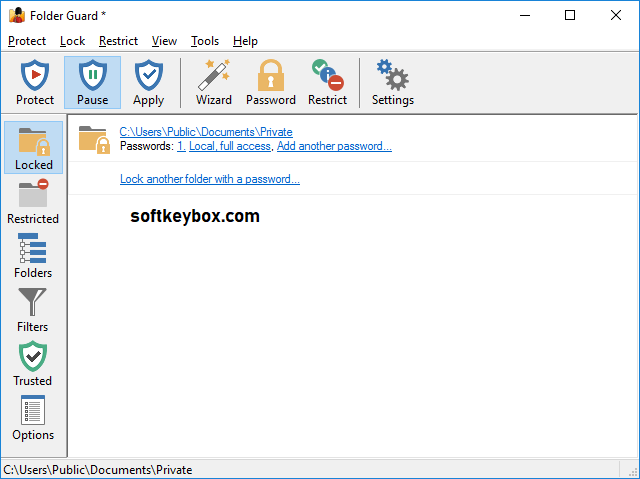Select the Filters funnel view
The height and width of the screenshot is (479, 640).
33,310
